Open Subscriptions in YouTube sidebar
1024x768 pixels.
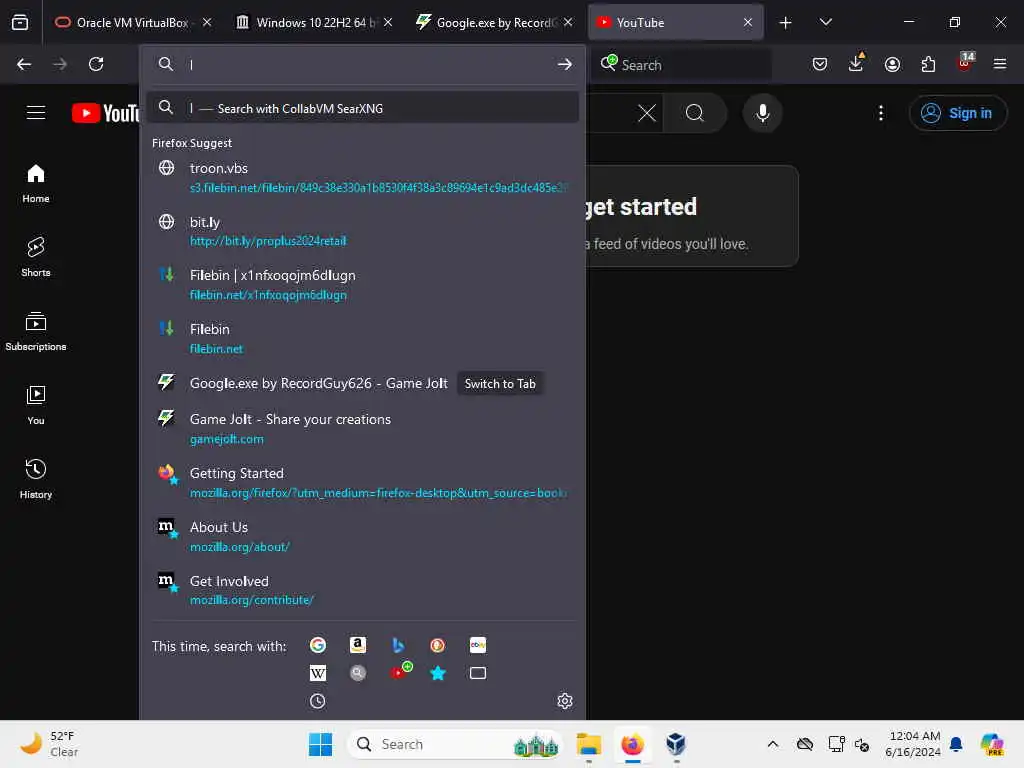click(x=36, y=331)
